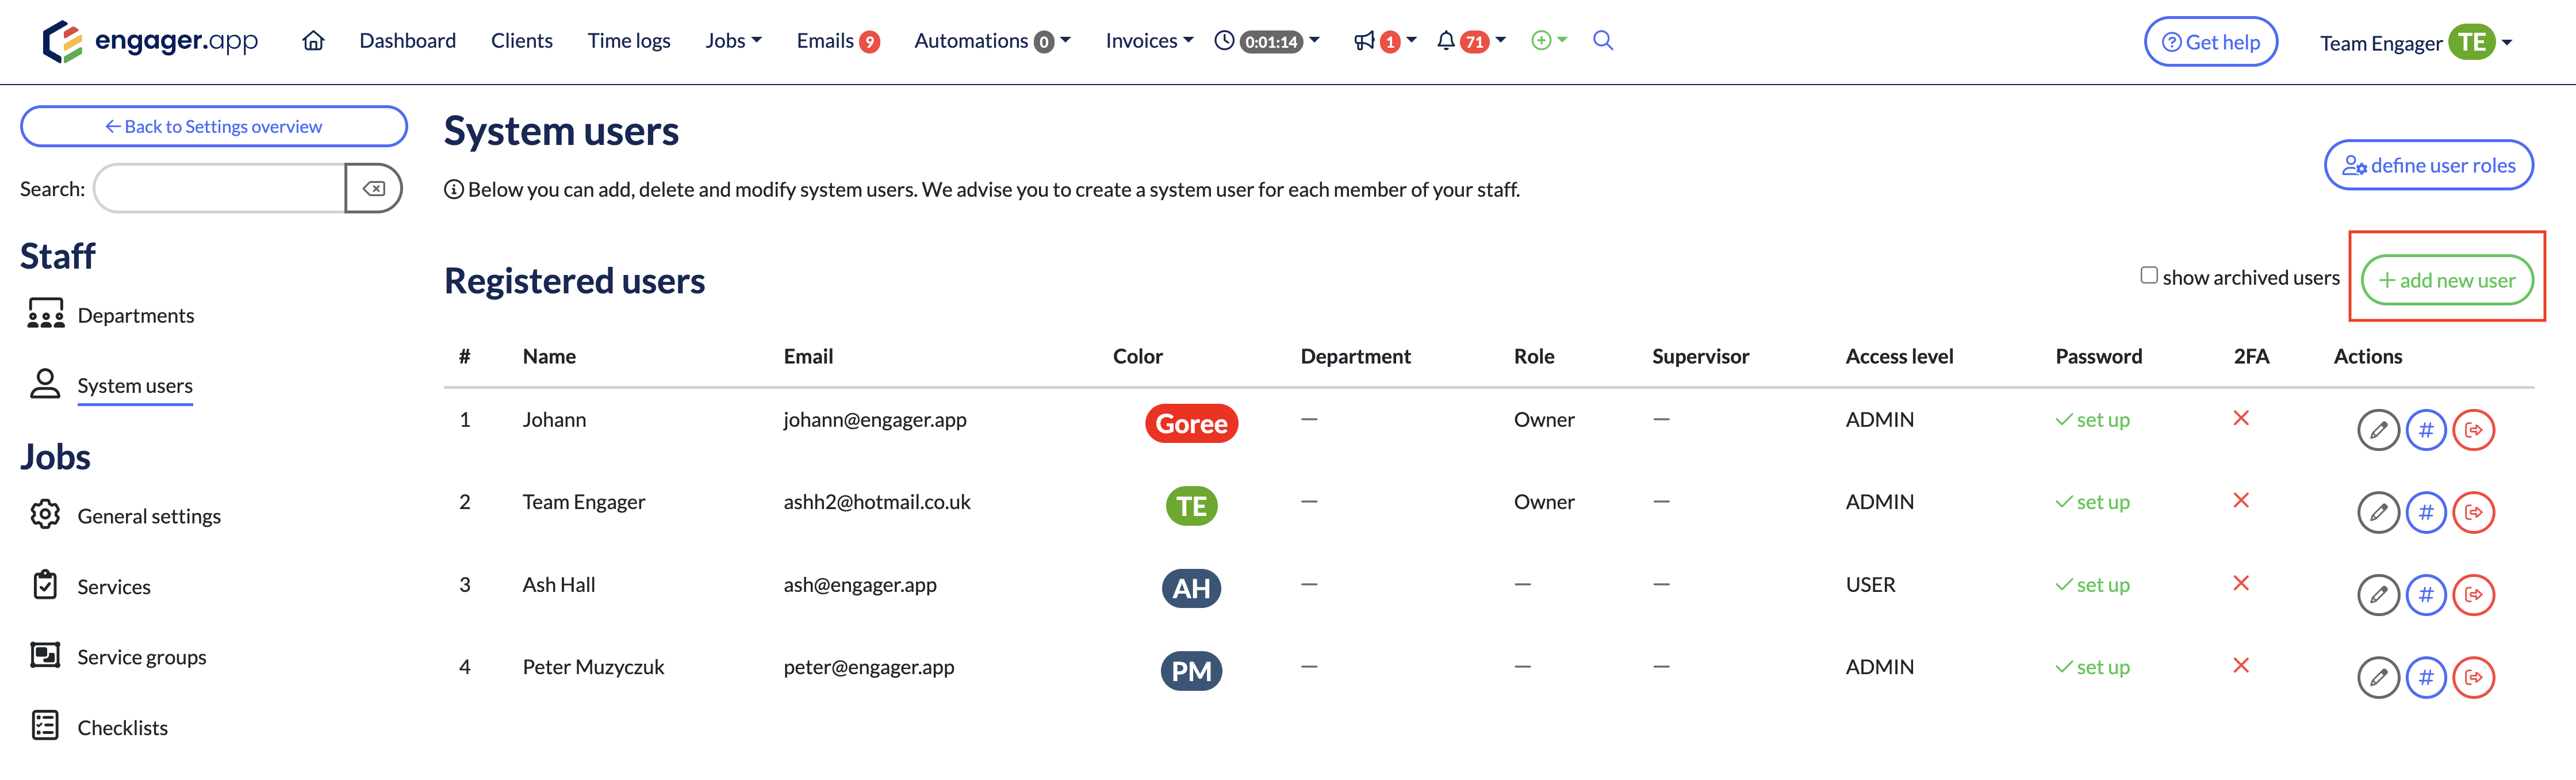Open the megaphone announcements icon
Screen dimensions: 2576x780
[1364, 41]
